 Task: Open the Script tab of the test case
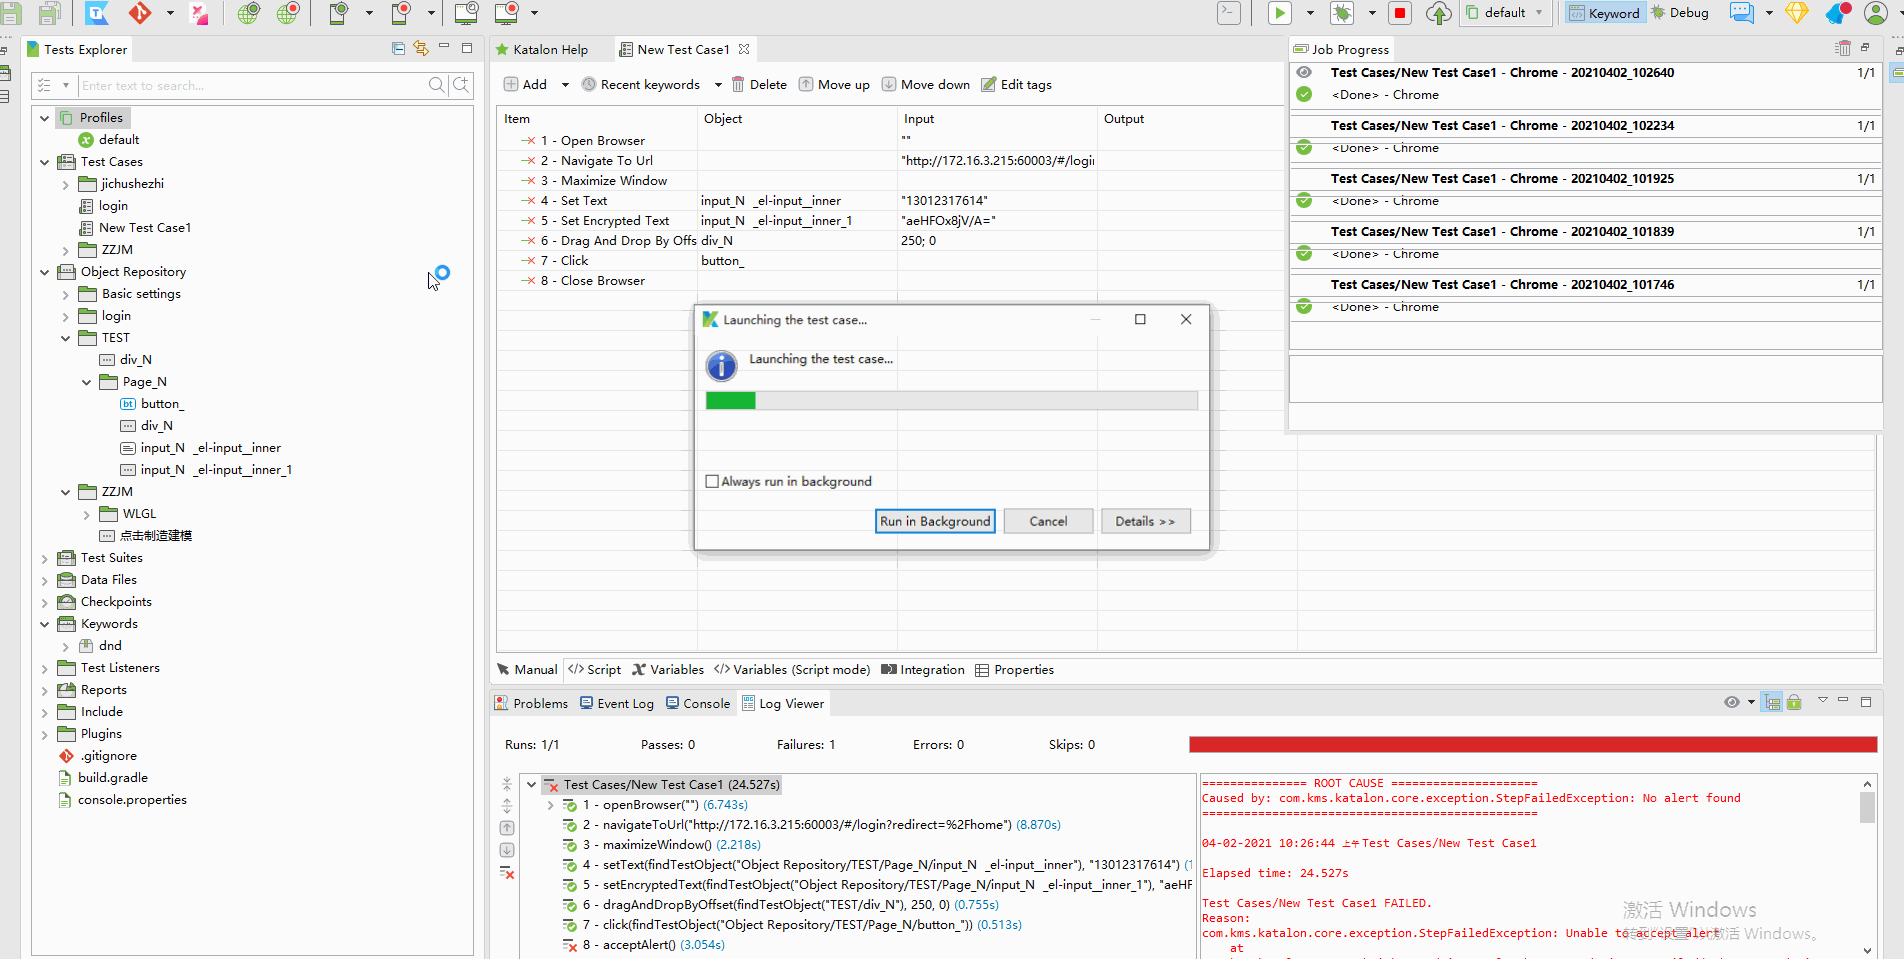pos(595,670)
